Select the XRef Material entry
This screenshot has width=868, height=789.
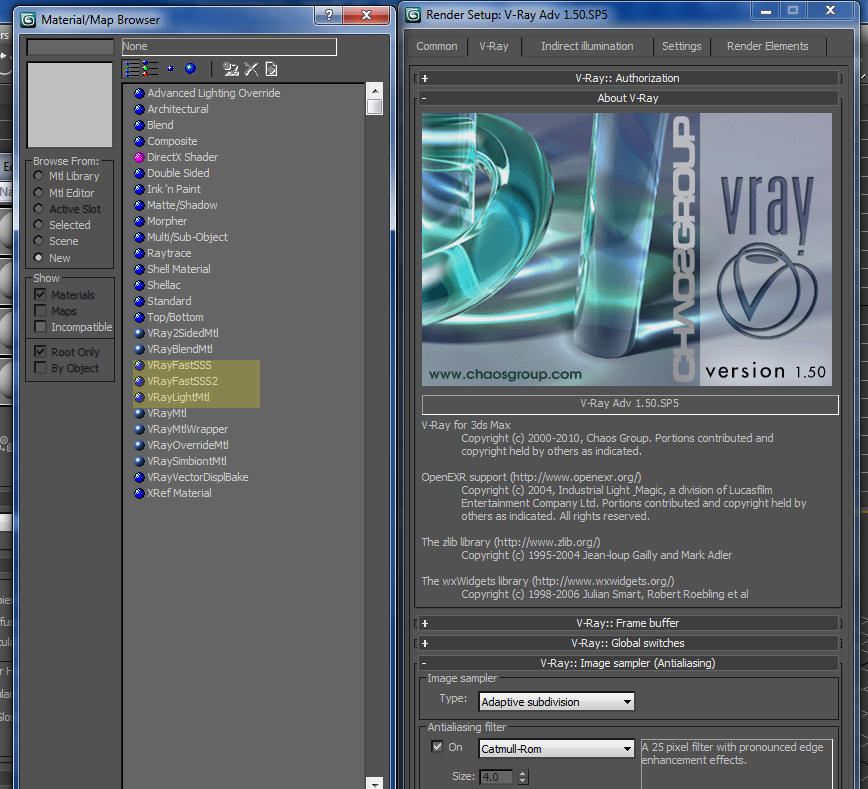pos(179,494)
